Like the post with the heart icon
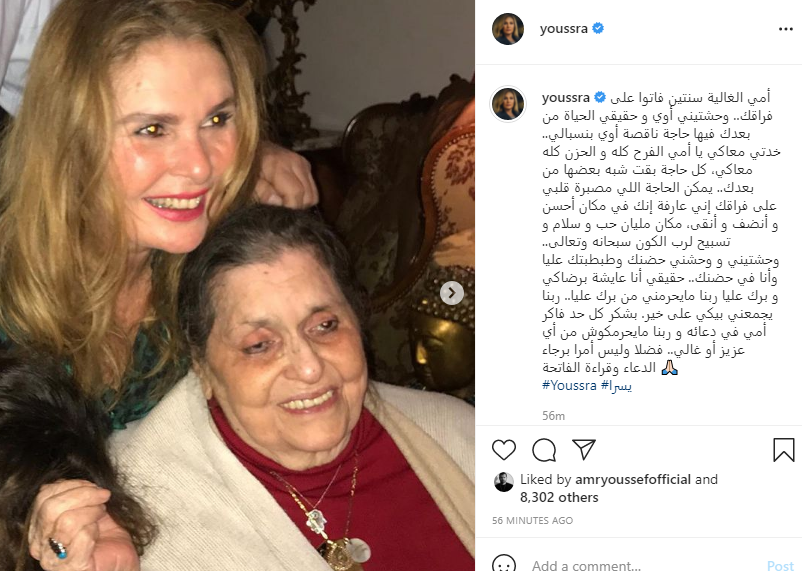The width and height of the screenshot is (802, 571). point(504,450)
